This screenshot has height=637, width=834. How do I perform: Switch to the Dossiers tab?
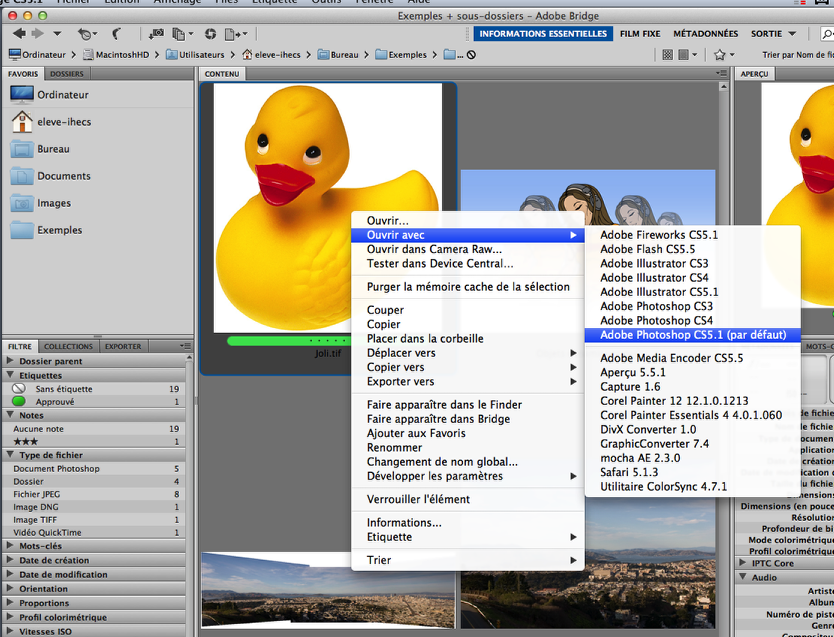66,74
